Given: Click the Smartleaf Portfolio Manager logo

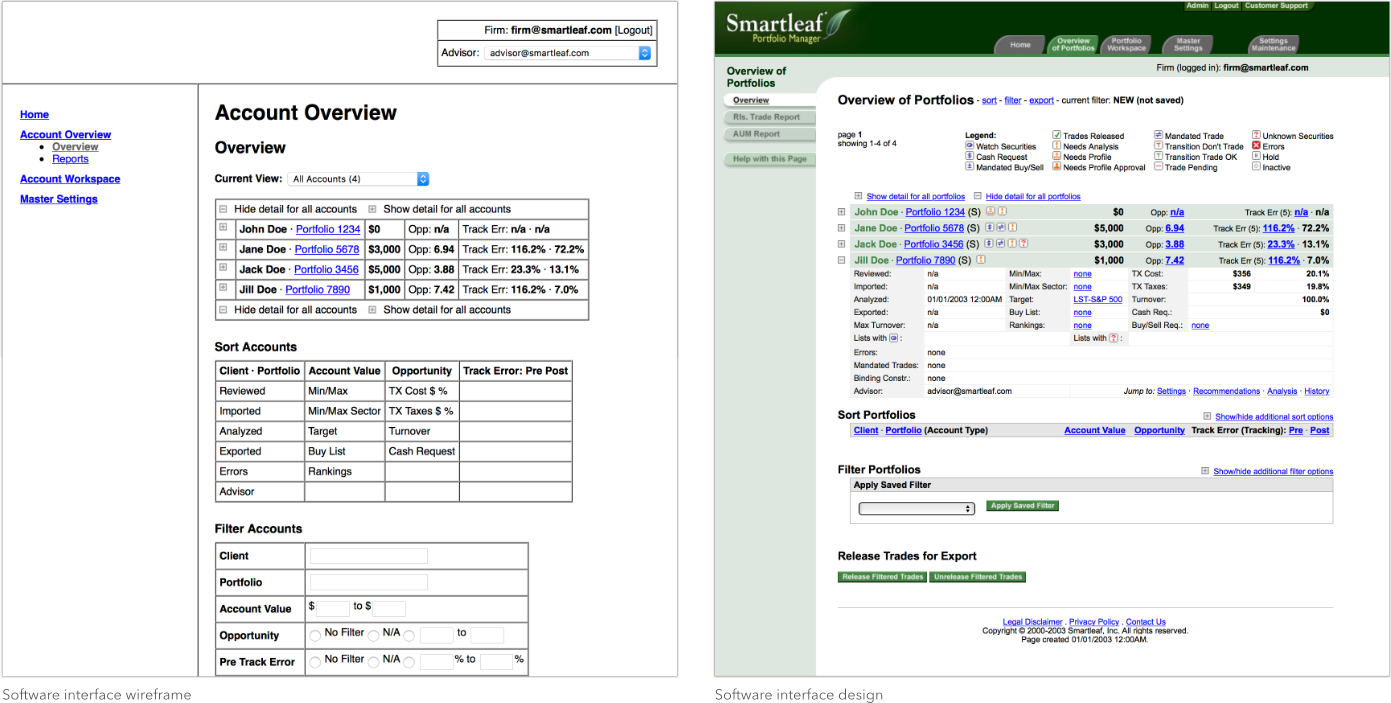Looking at the screenshot, I should click(x=788, y=28).
